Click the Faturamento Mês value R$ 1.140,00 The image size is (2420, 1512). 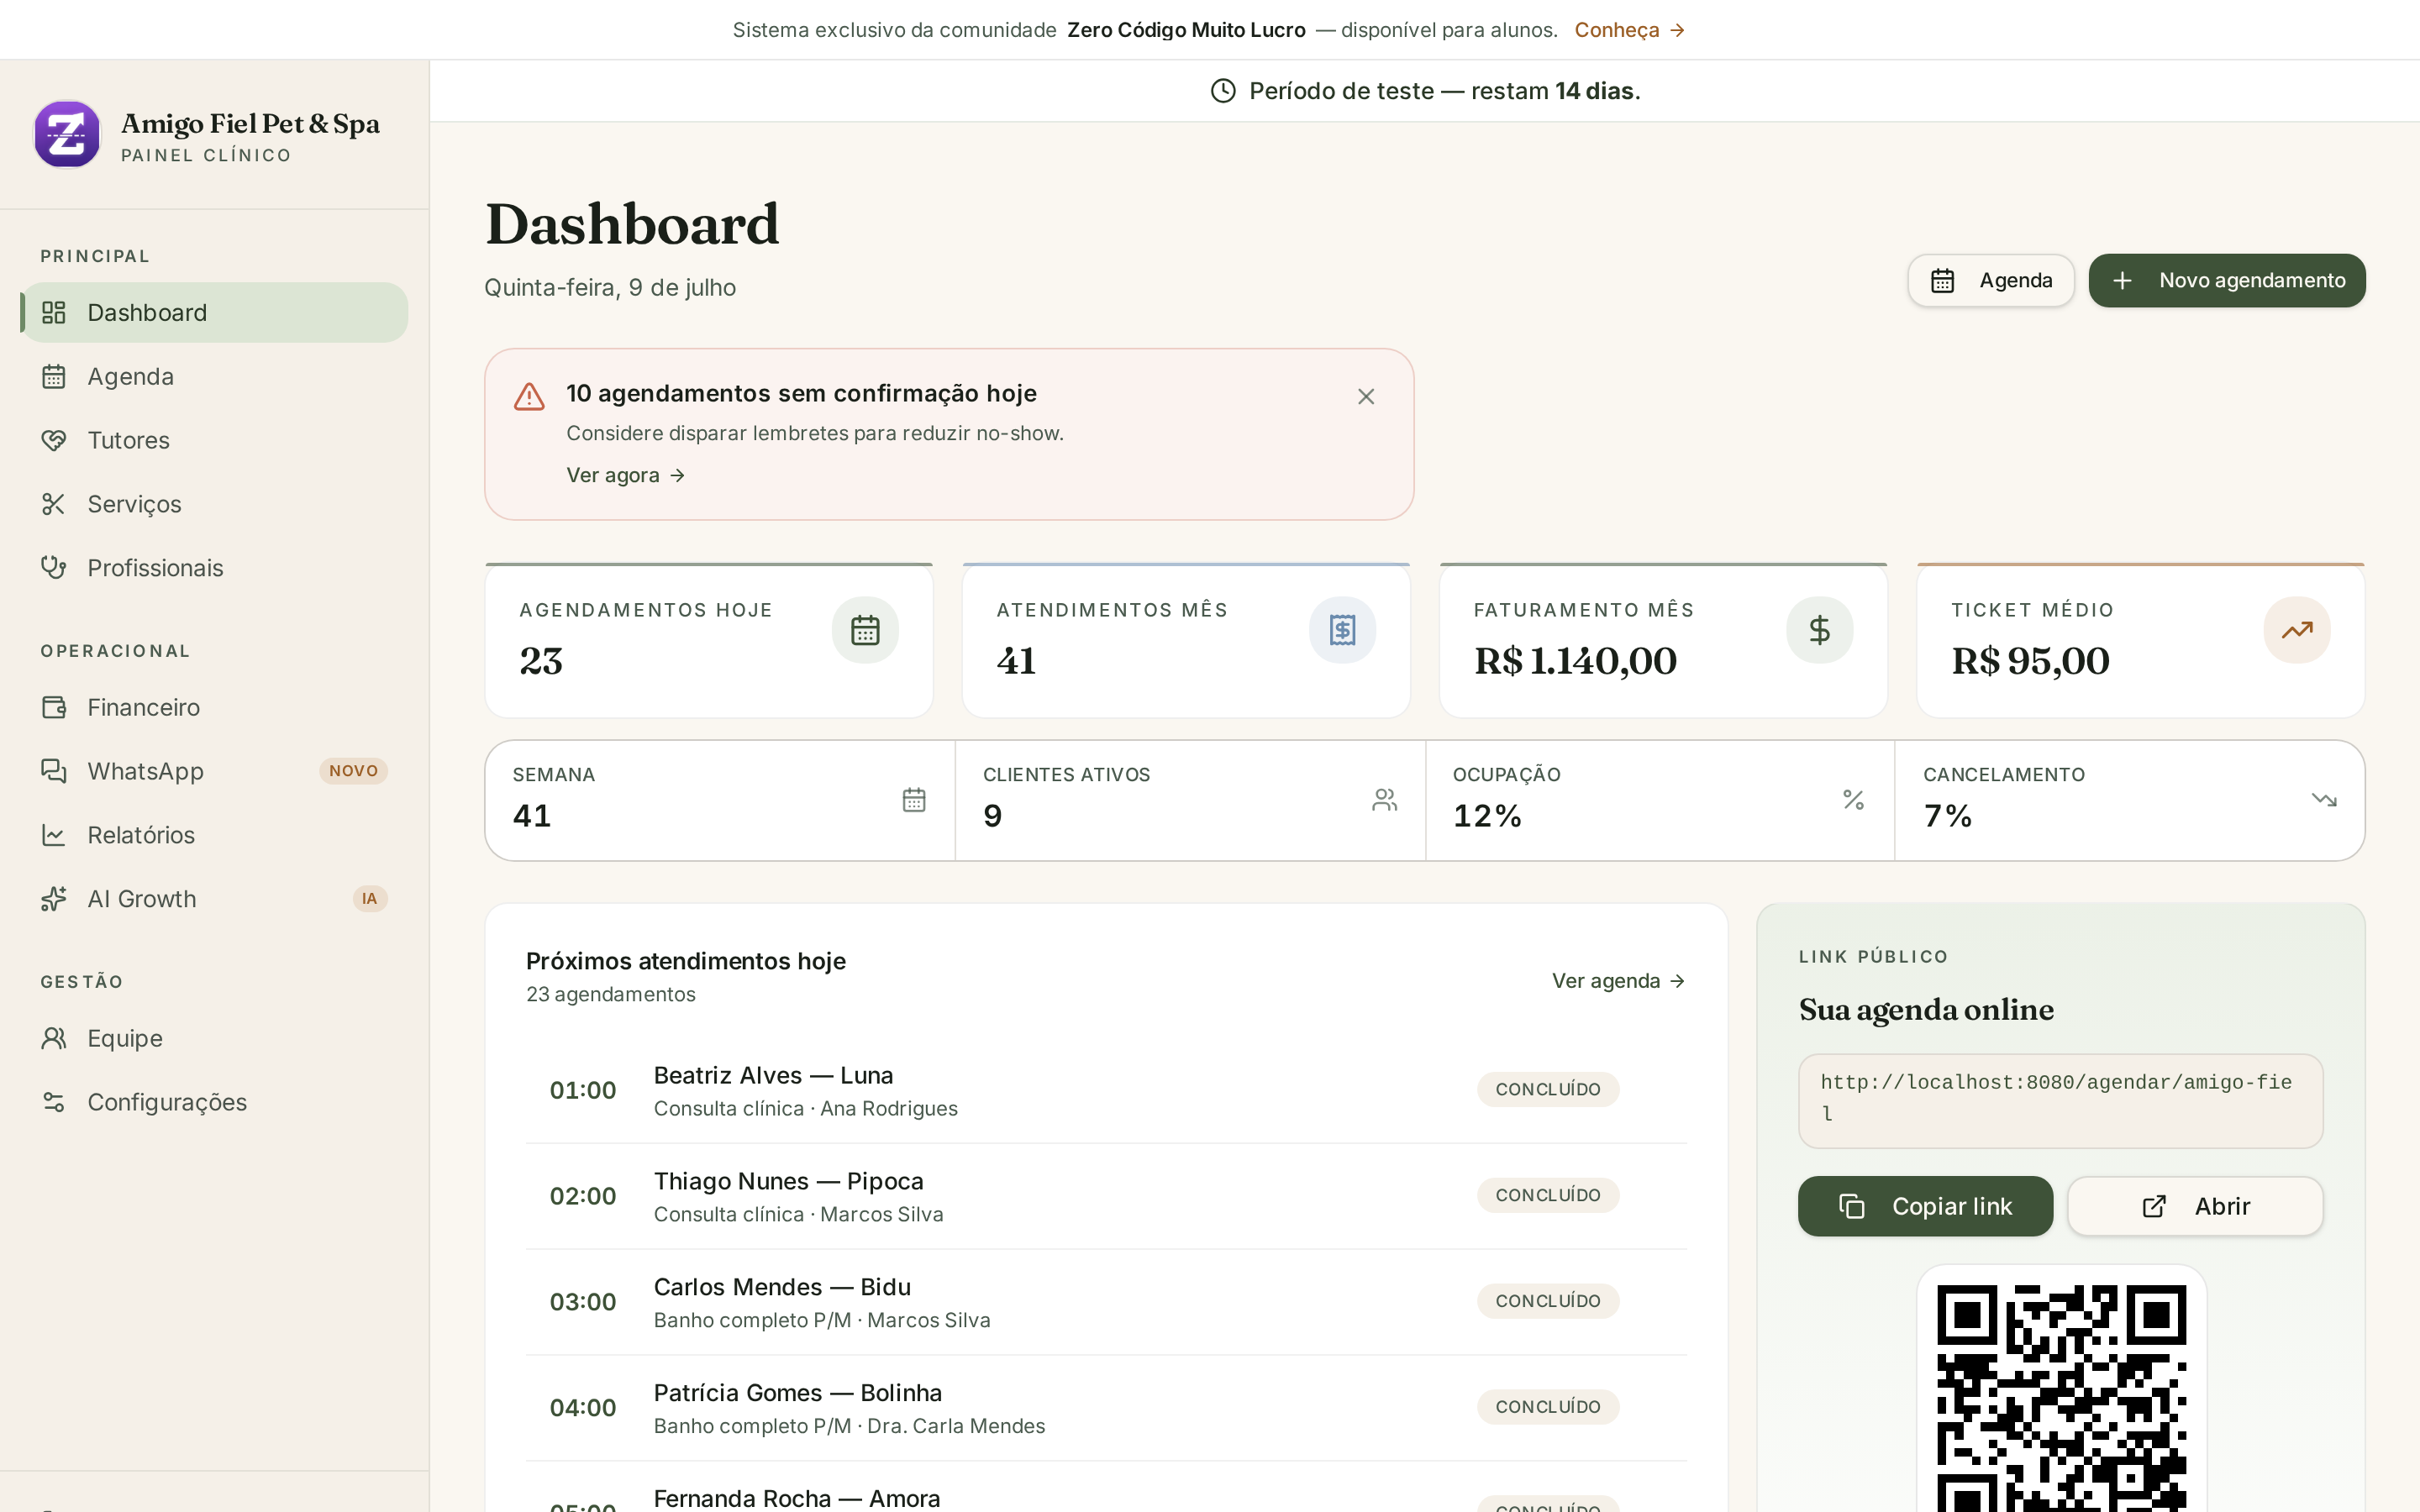click(1575, 661)
